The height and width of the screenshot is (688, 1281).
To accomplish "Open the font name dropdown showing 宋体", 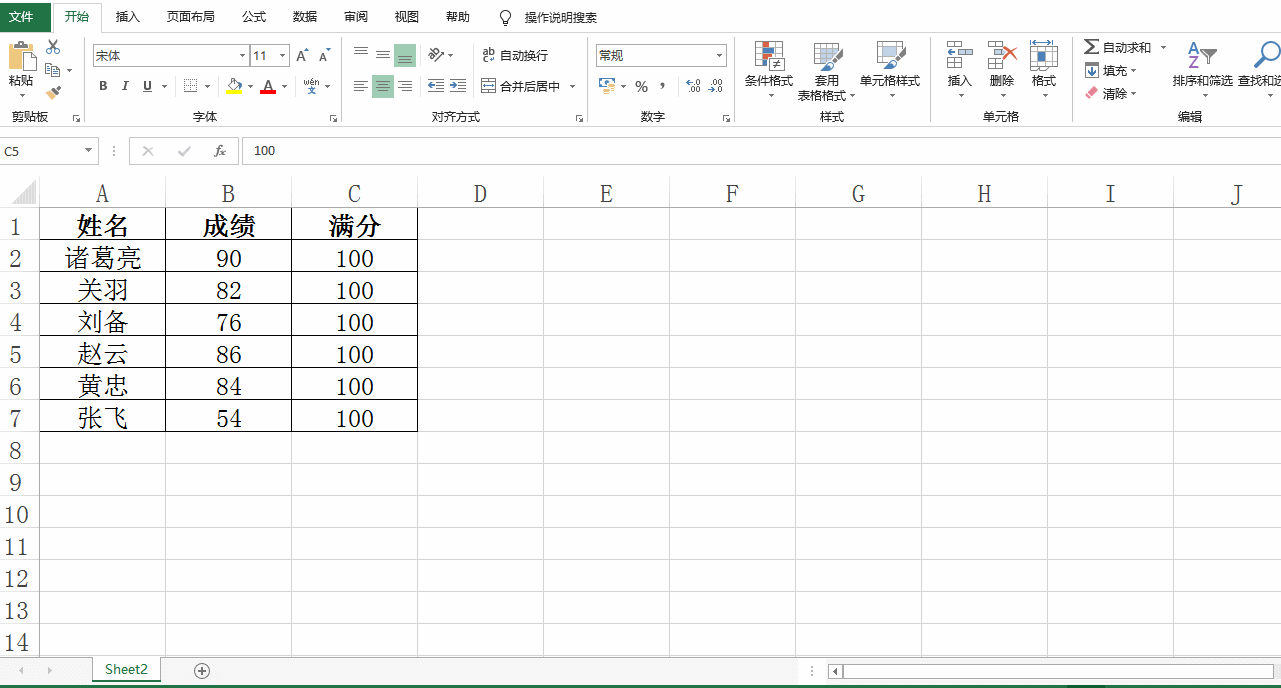I will click(241, 55).
